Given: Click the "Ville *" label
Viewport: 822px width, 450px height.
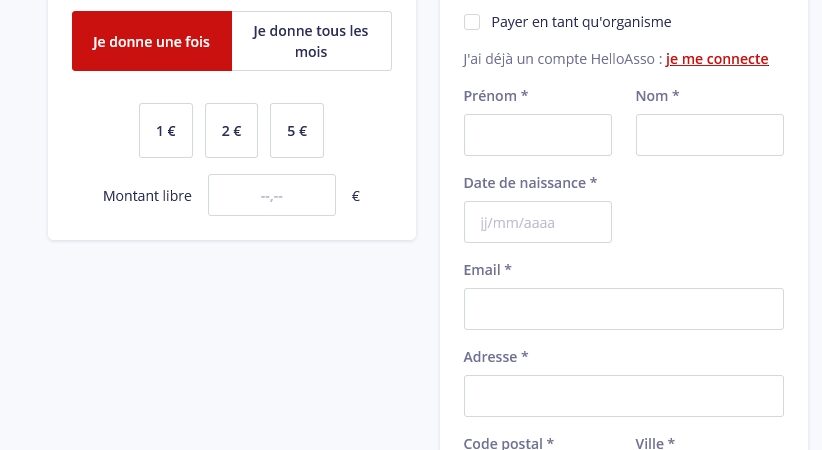Looking at the screenshot, I should pos(655,443).
